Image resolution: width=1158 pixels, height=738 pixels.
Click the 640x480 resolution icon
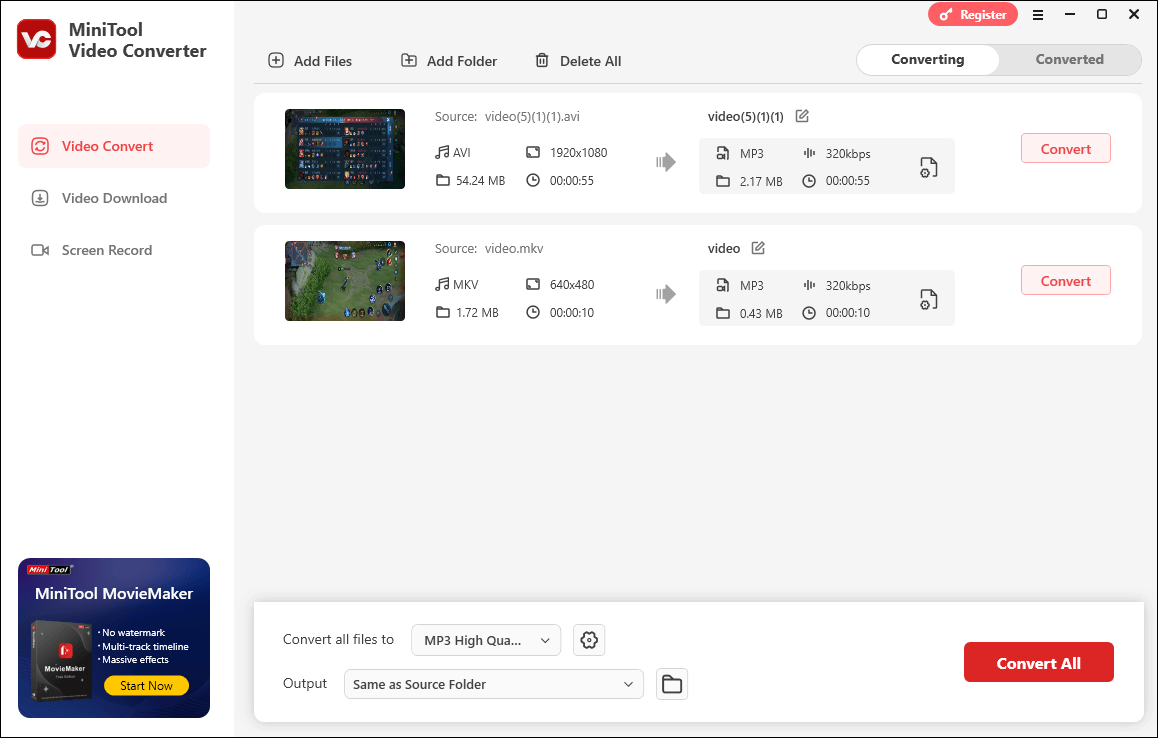533,284
